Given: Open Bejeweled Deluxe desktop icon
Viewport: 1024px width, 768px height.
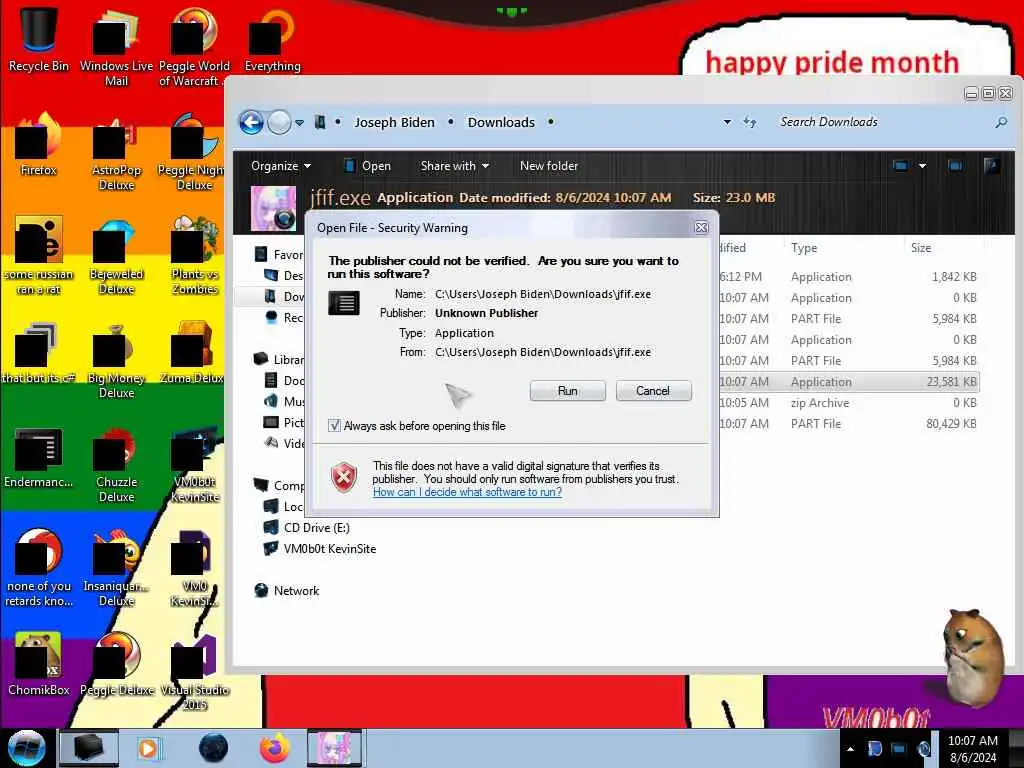Looking at the screenshot, I should tap(116, 256).
